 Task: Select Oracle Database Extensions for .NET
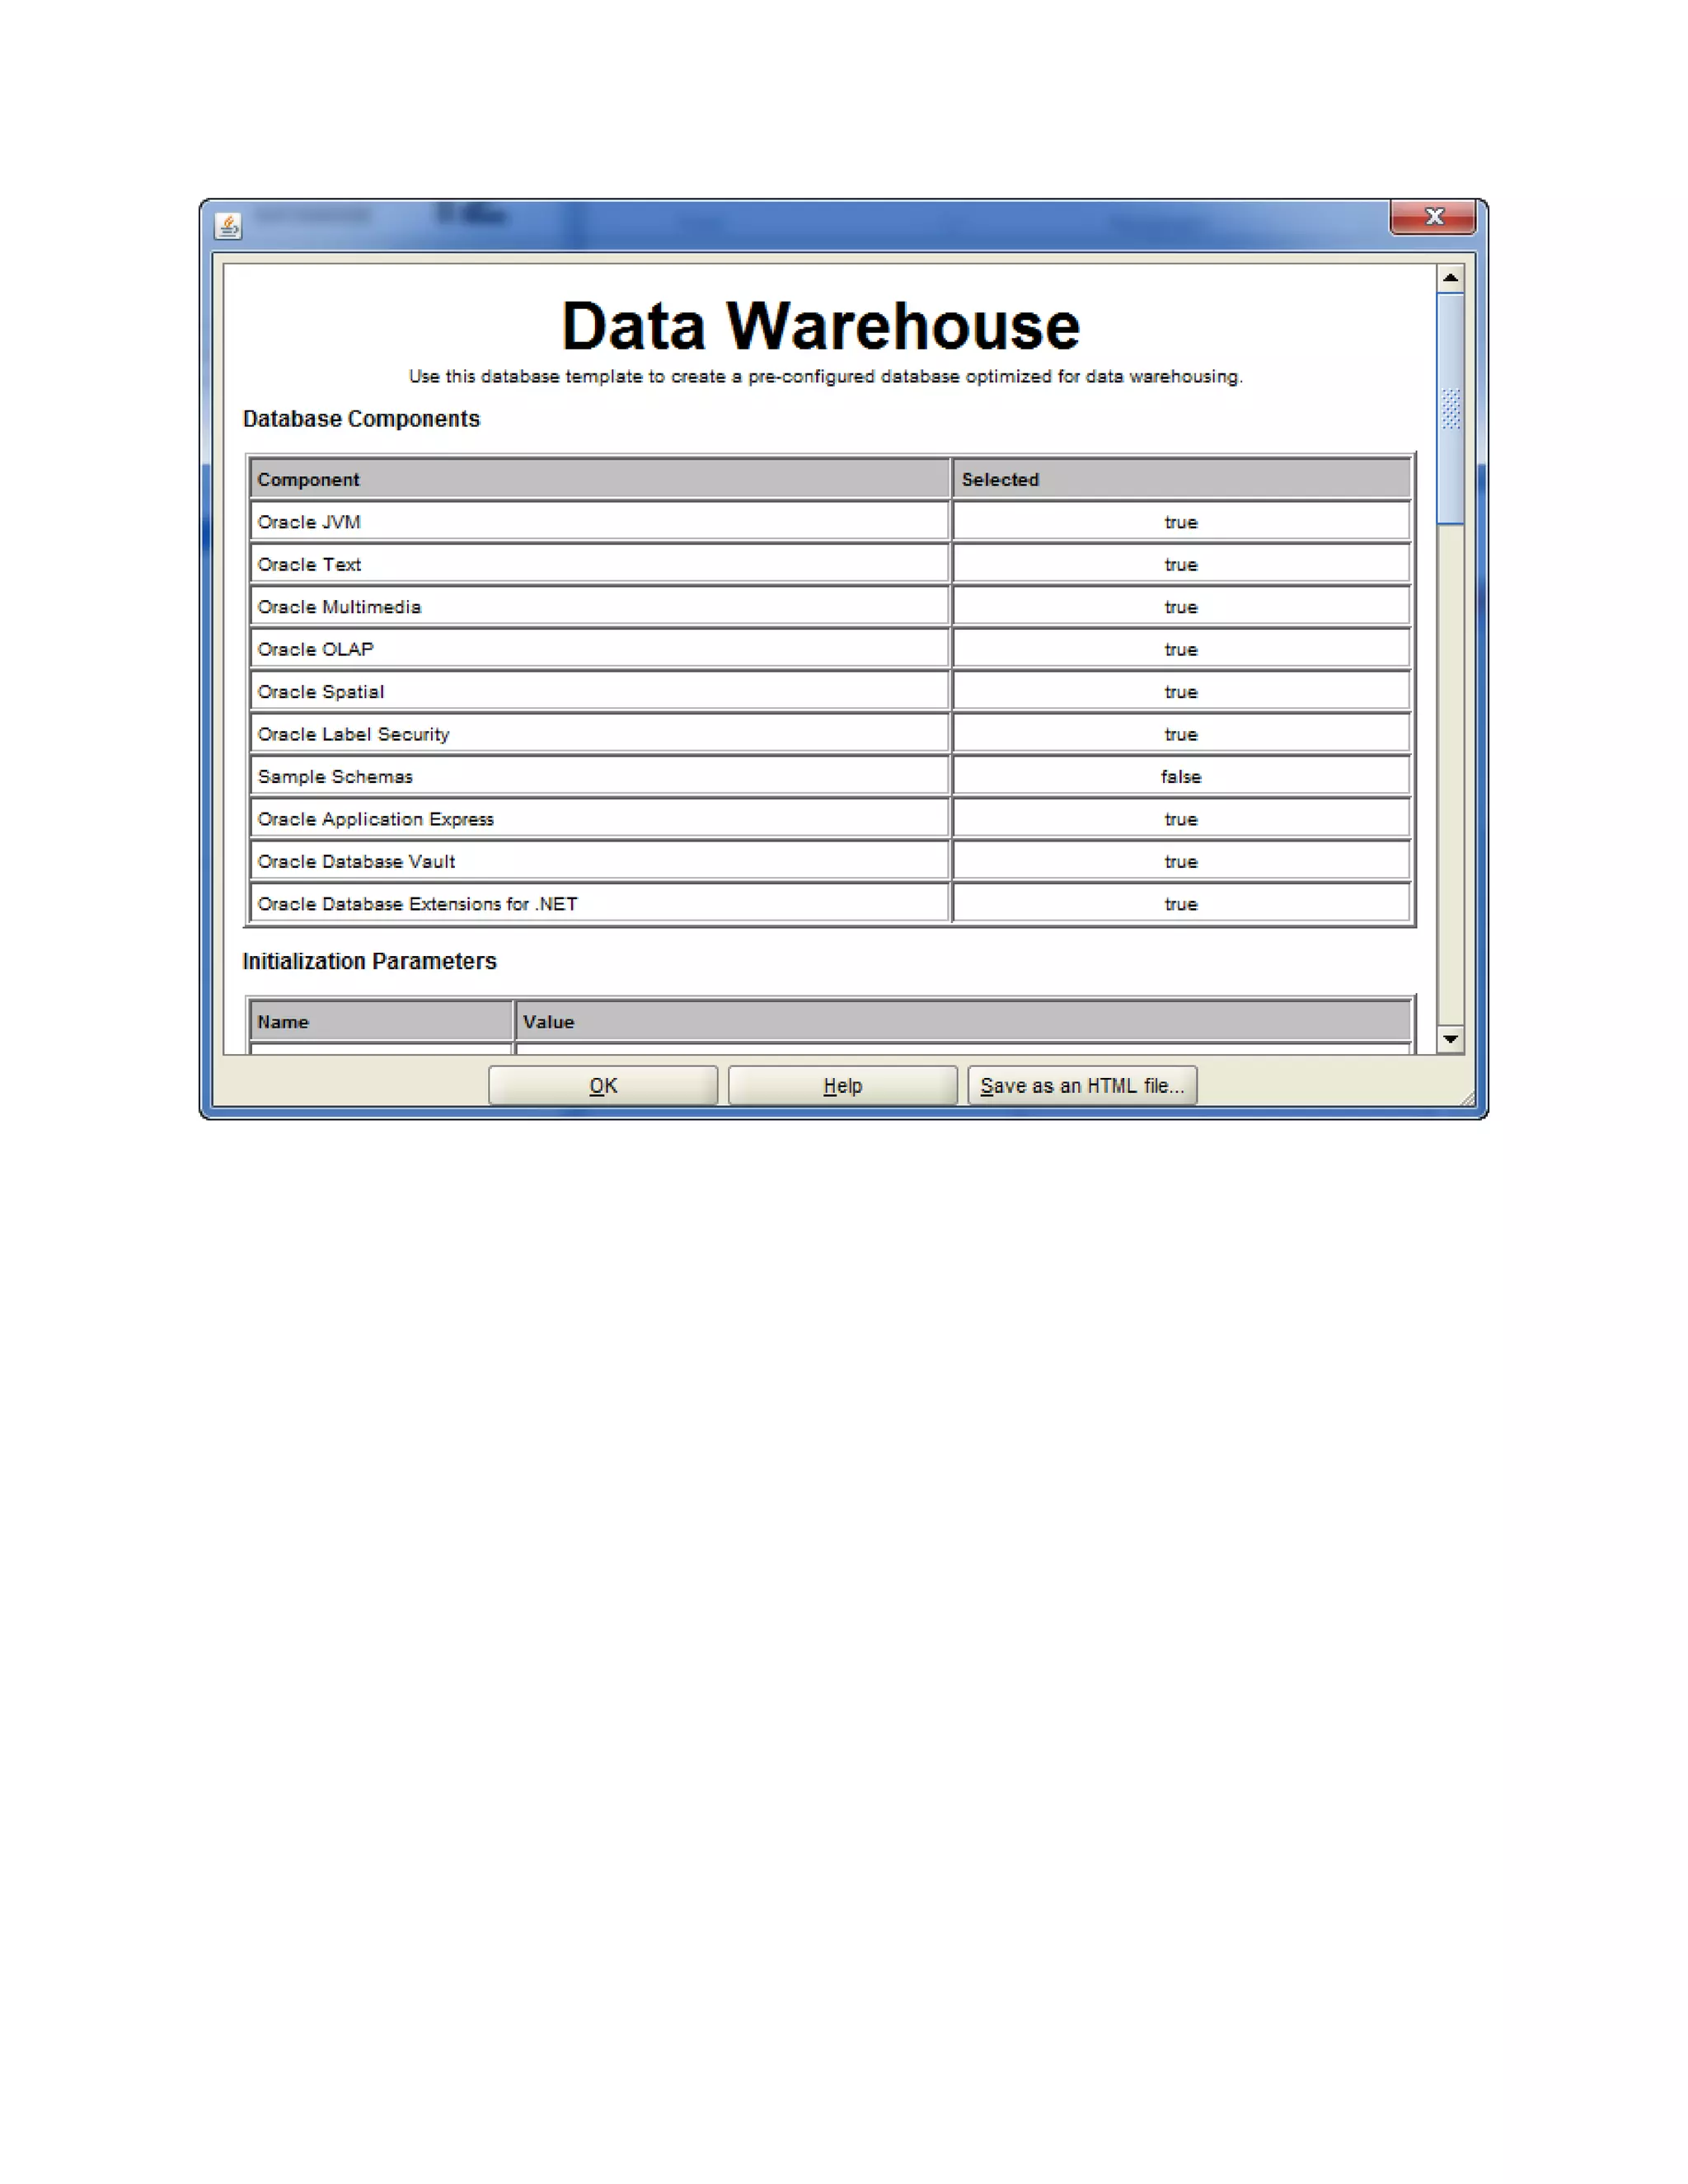[599, 904]
